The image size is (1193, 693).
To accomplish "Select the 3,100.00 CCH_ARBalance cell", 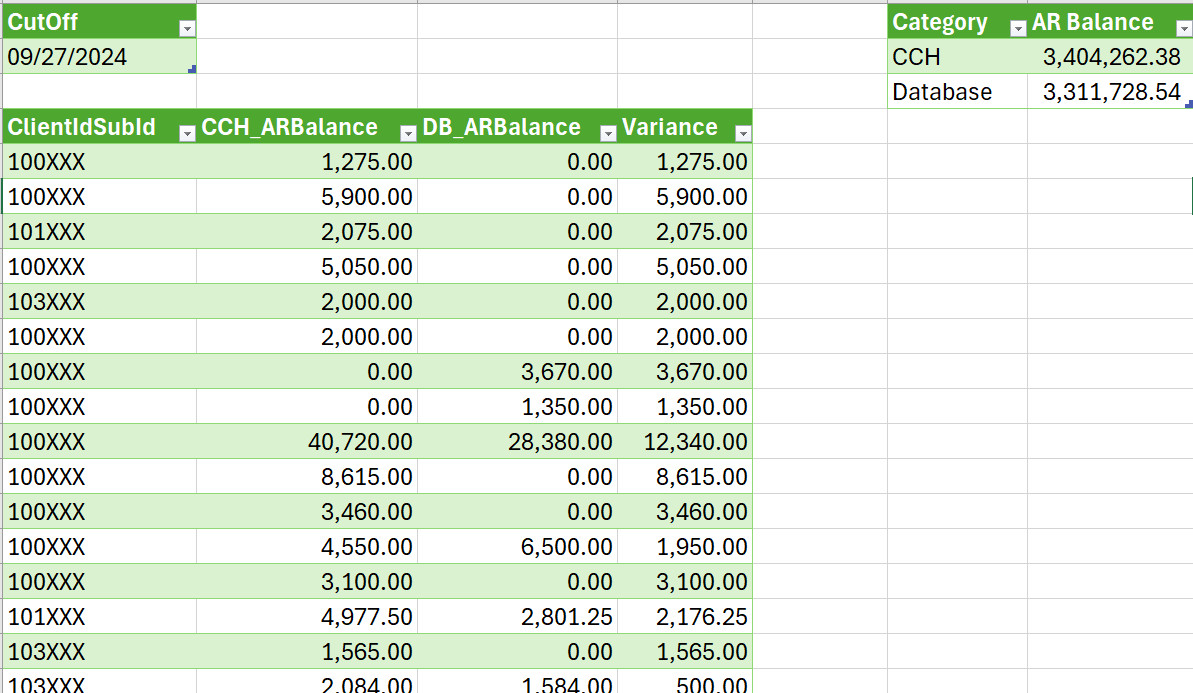I will [307, 581].
